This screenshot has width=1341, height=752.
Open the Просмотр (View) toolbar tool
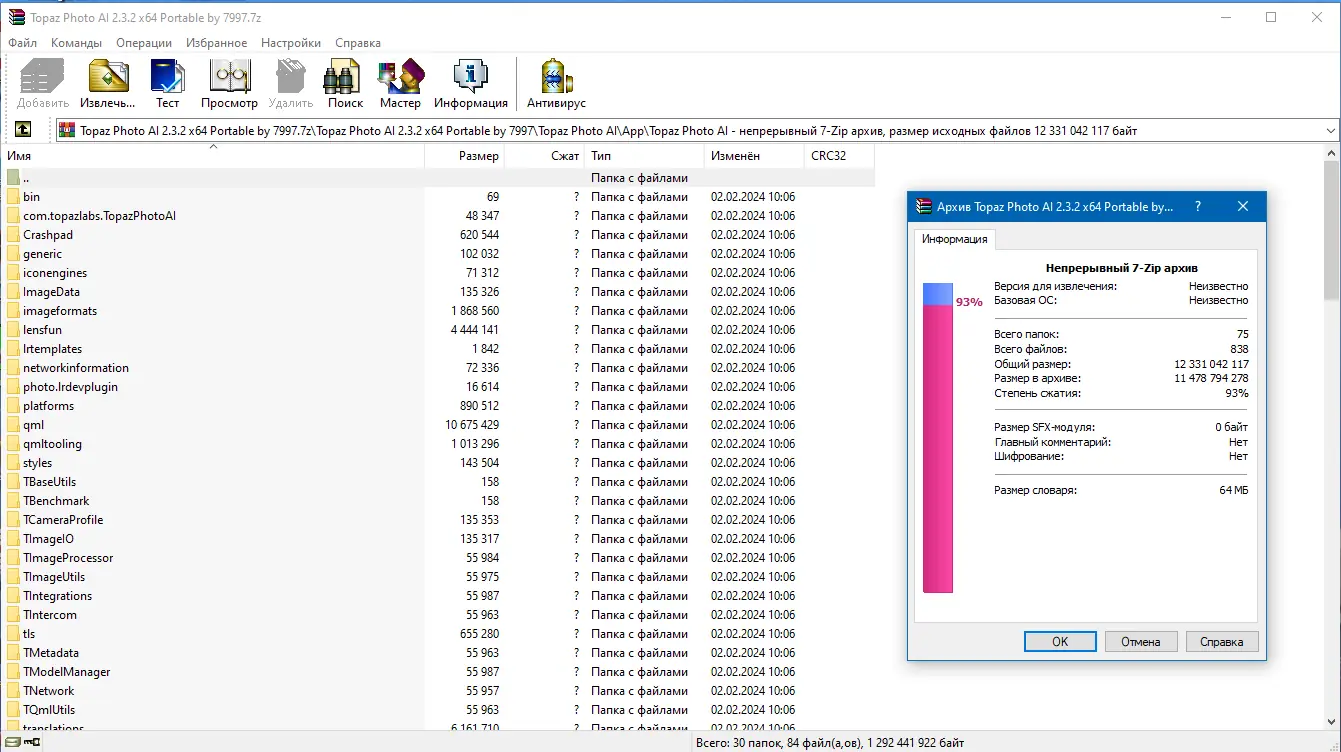tap(229, 77)
